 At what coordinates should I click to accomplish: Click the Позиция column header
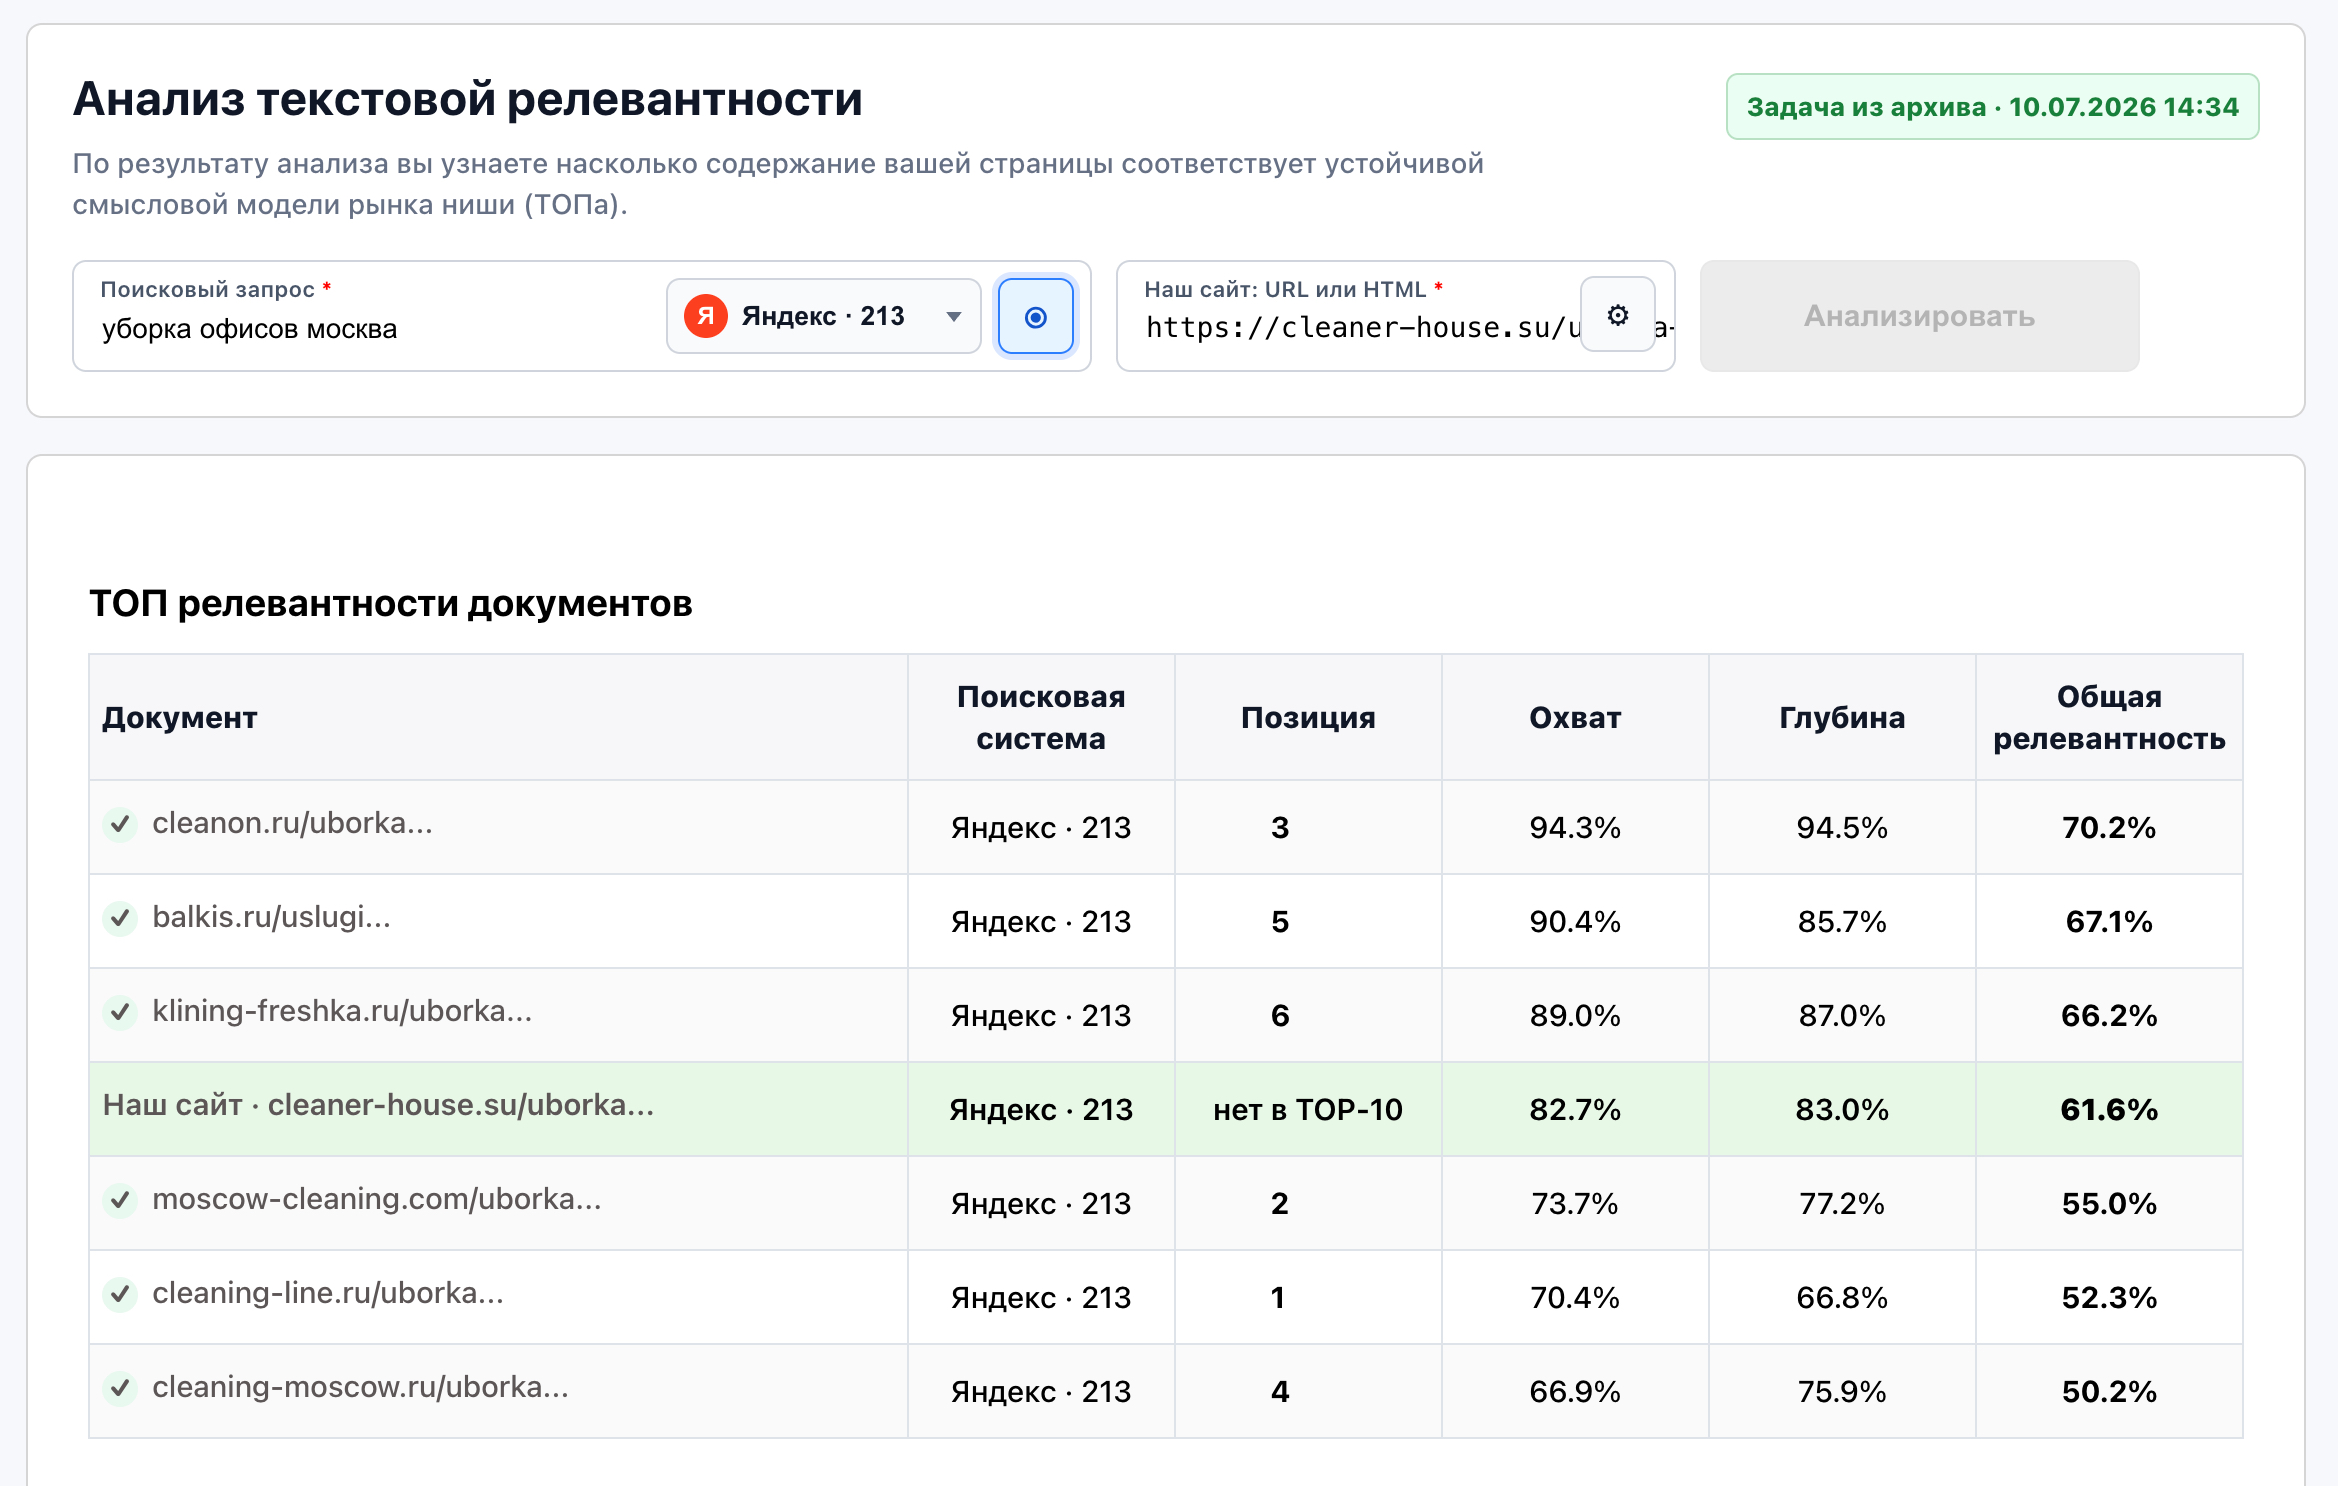point(1308,718)
